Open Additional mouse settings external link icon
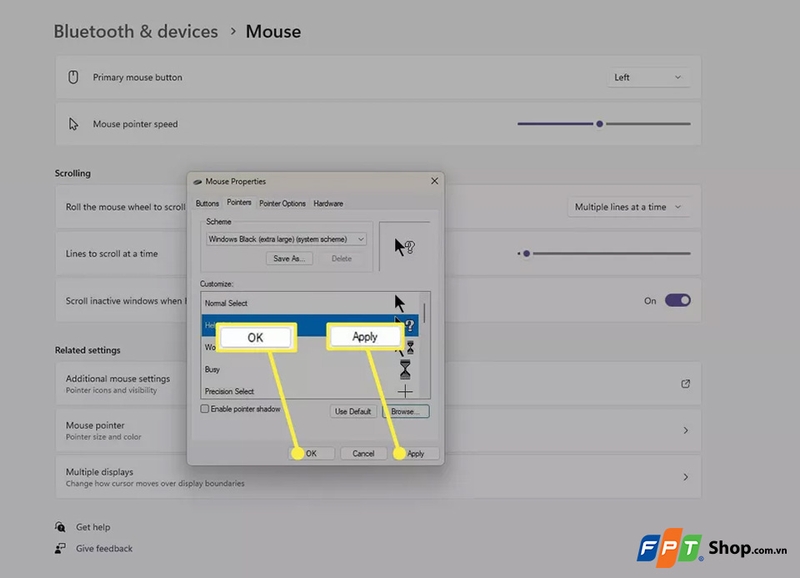The image size is (800, 578). [x=685, y=384]
